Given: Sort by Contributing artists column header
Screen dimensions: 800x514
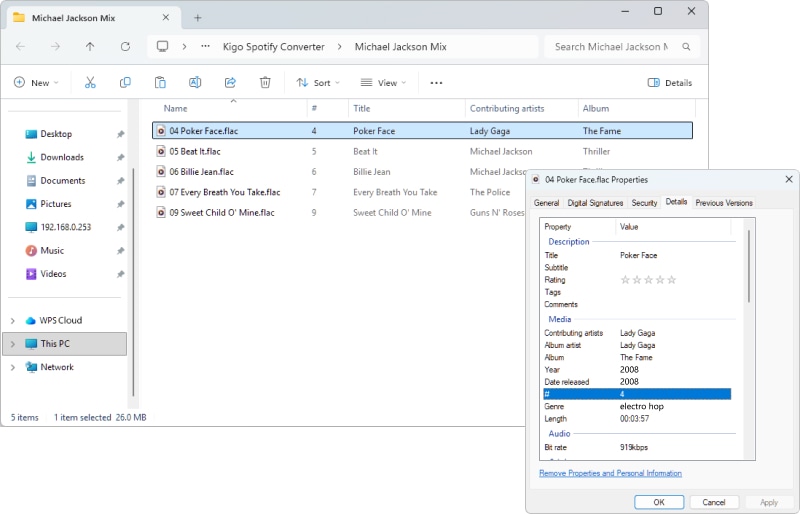Looking at the screenshot, I should click(507, 108).
